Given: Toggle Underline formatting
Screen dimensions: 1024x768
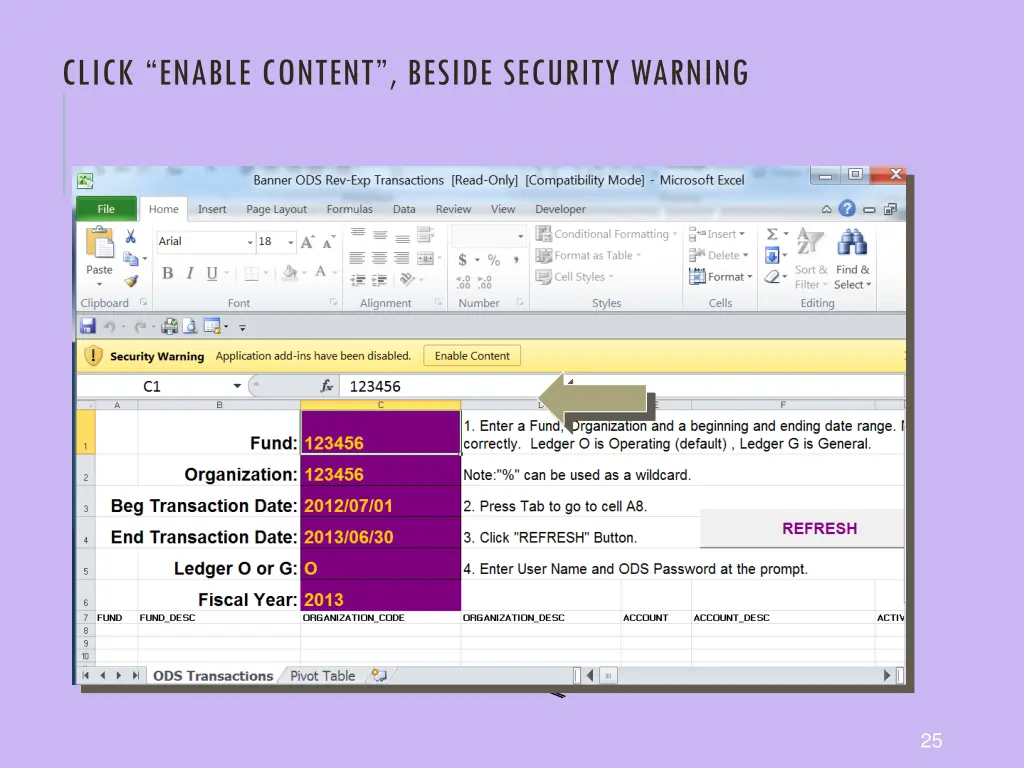Looking at the screenshot, I should tap(211, 273).
